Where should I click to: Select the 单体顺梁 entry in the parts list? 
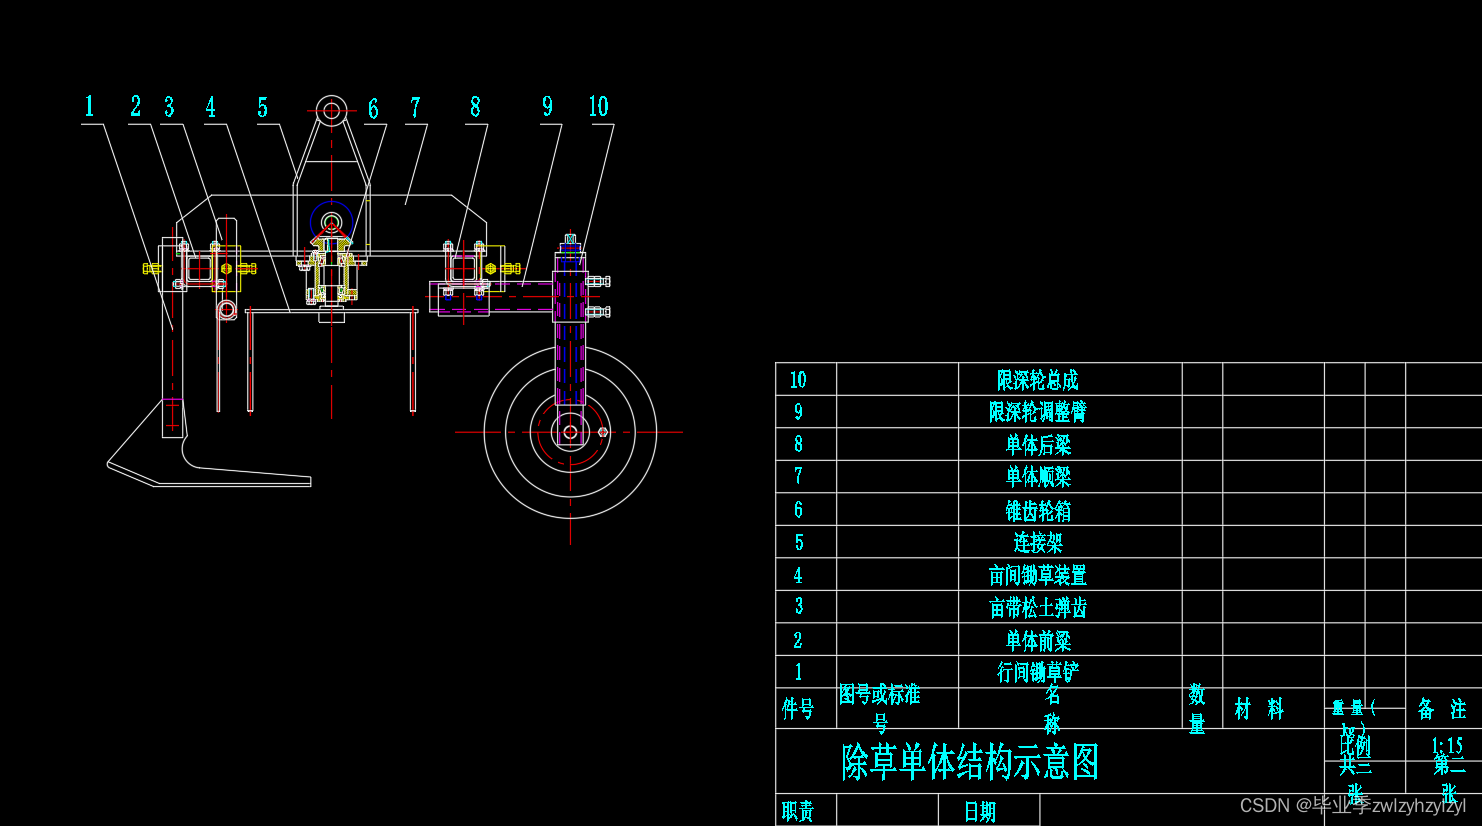pos(1038,477)
